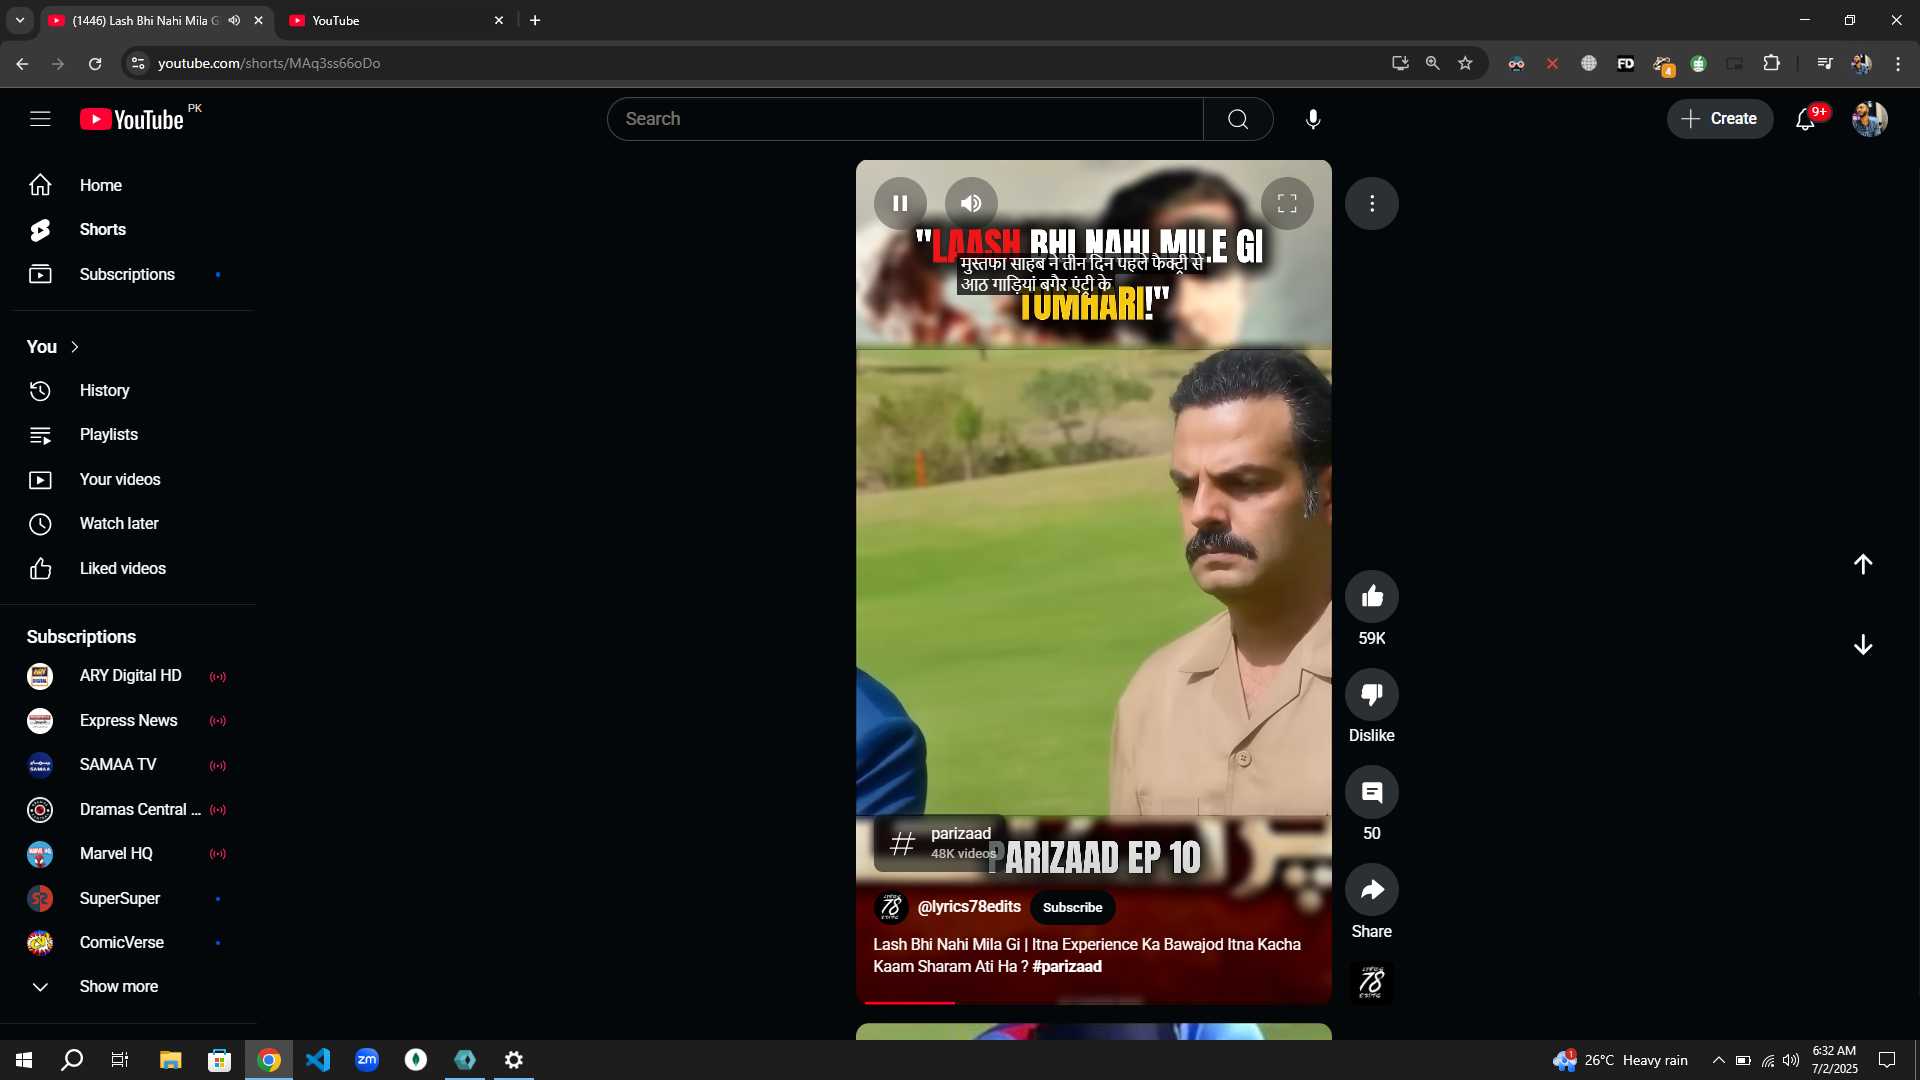Click the YouTube logo
1920x1080 pixels.
click(132, 119)
